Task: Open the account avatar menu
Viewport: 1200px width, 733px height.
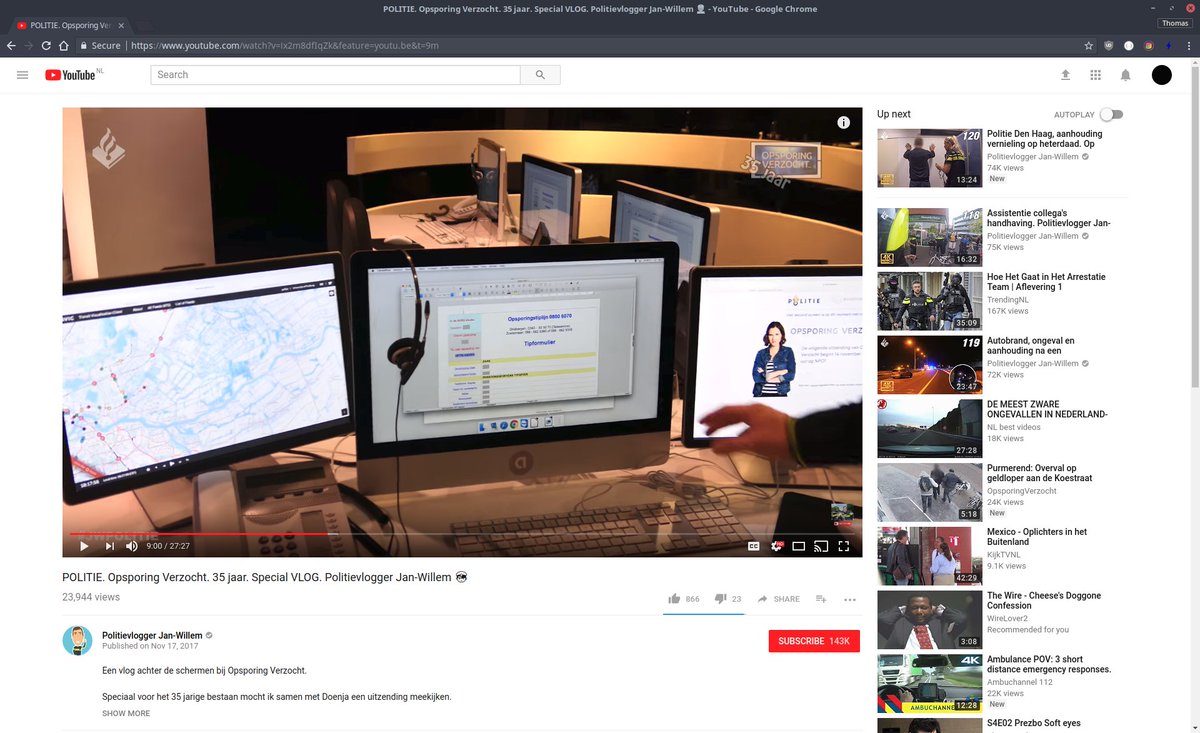Action: [x=1161, y=75]
